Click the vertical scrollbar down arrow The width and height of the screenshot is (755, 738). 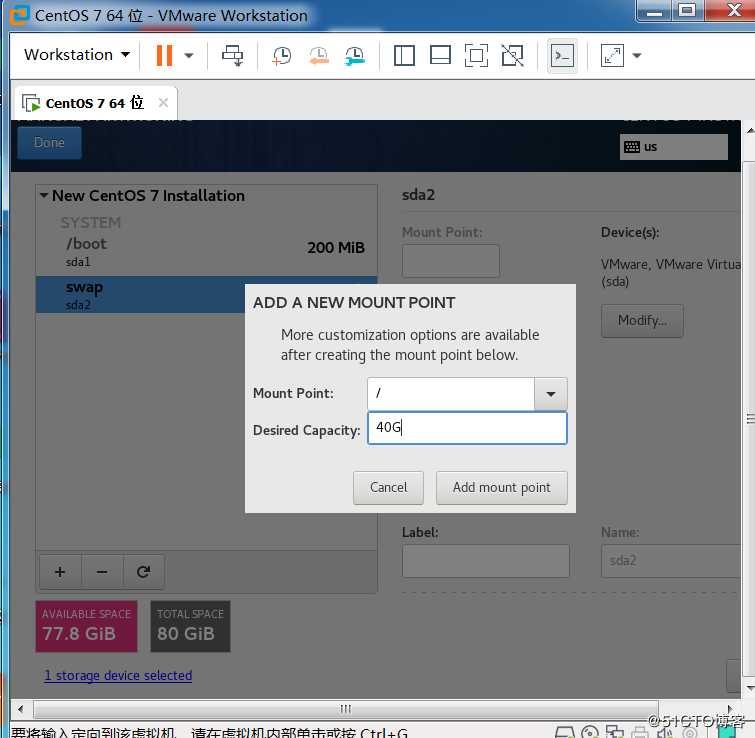point(750,687)
